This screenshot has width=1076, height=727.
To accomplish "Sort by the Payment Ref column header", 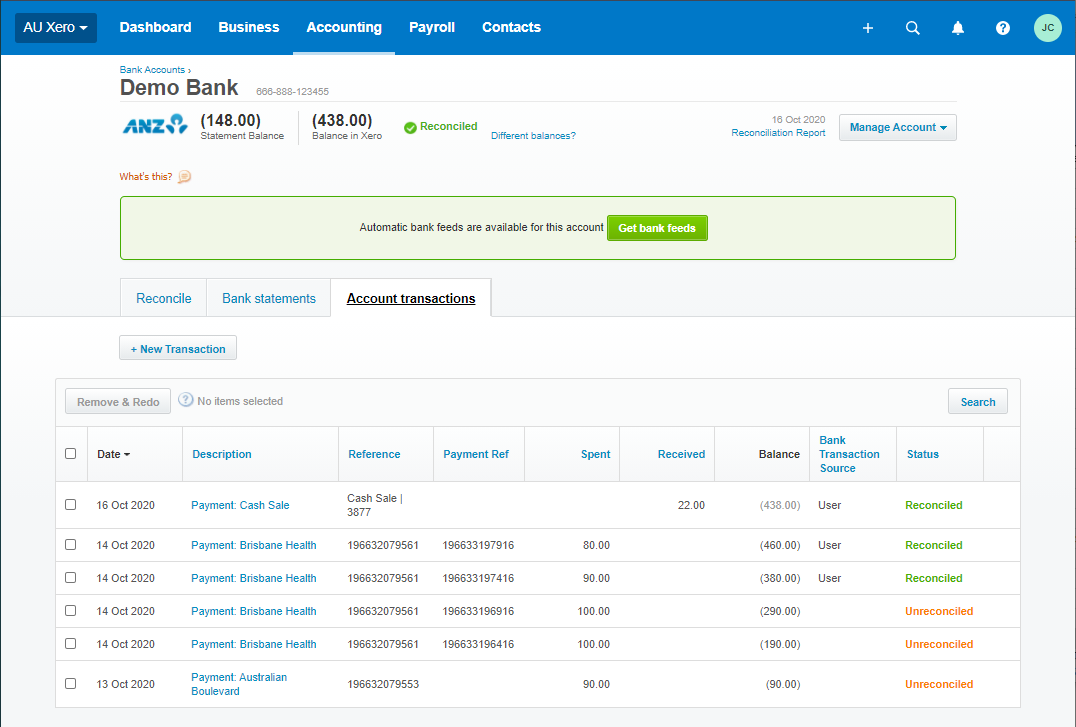I will click(476, 454).
